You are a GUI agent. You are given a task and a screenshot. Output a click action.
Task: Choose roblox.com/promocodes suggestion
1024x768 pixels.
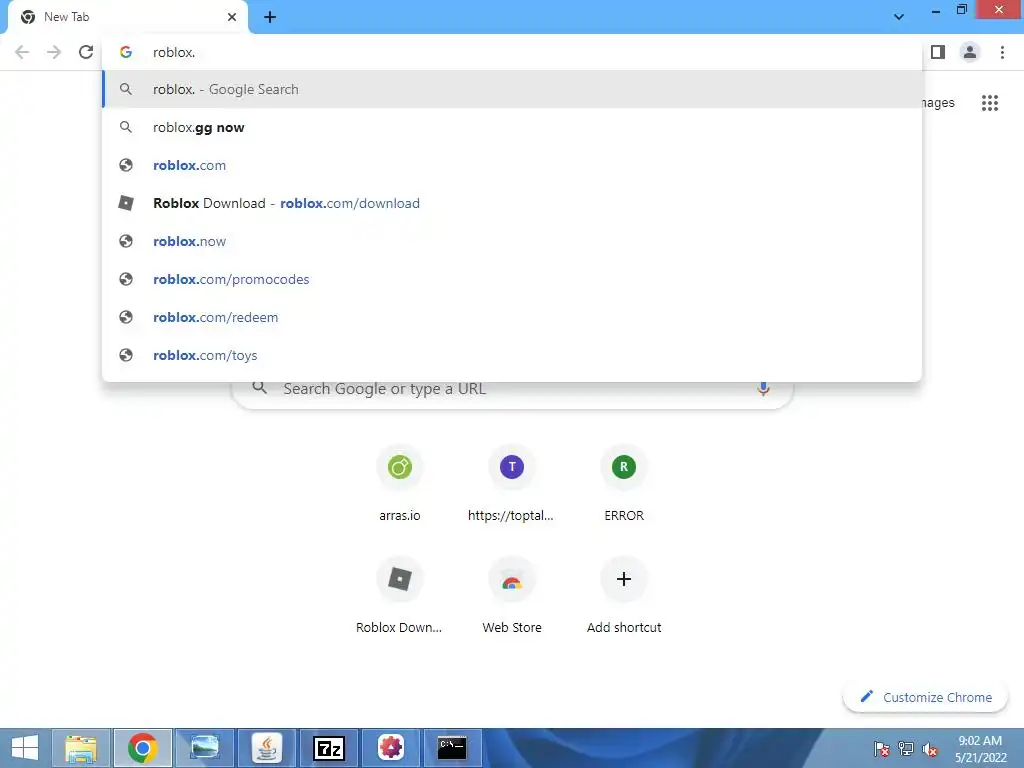(512, 279)
